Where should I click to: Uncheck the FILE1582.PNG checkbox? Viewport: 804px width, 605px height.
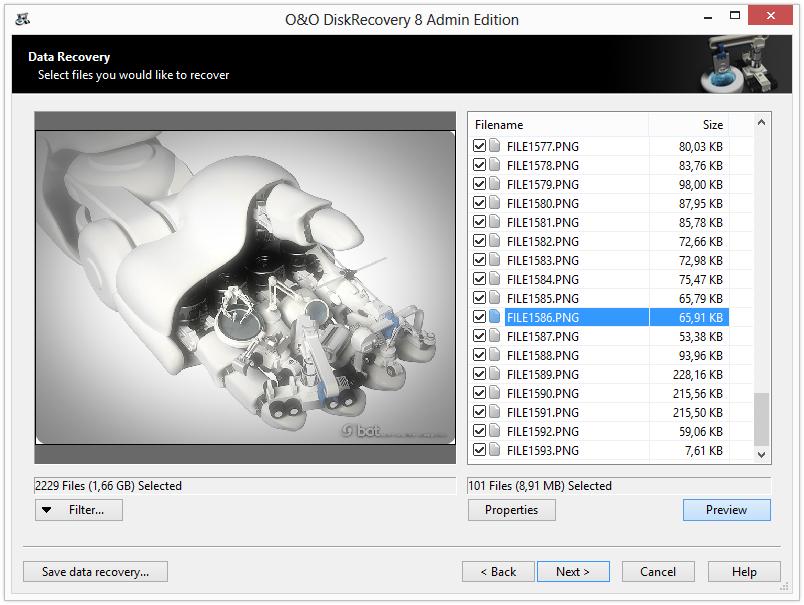pos(479,241)
